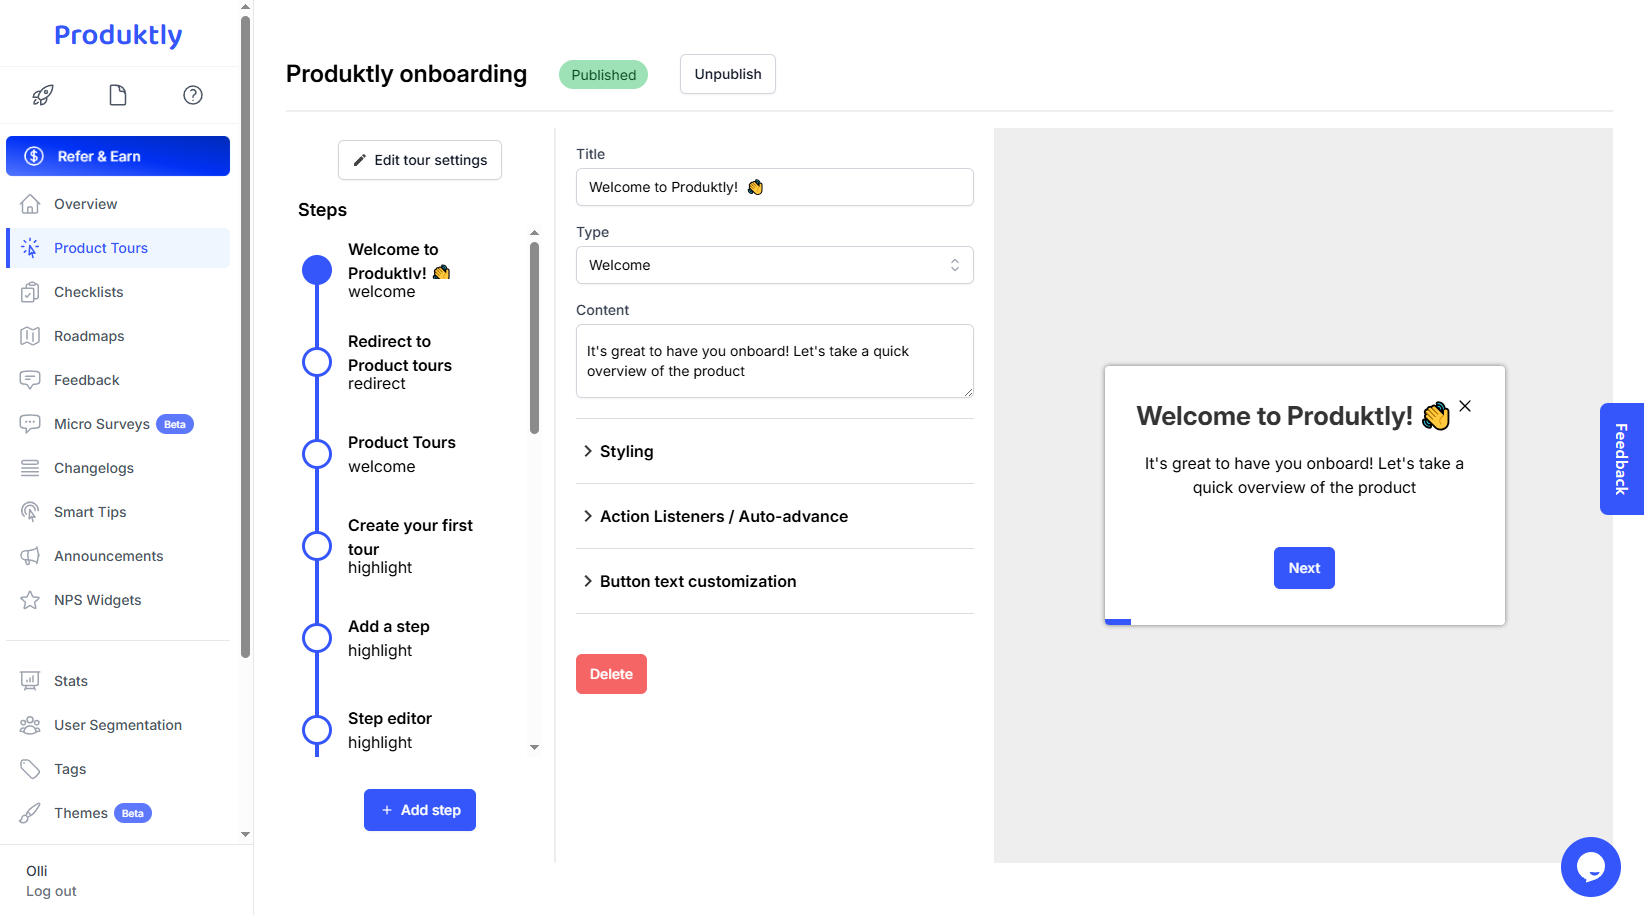Open the Type dropdown showing Welcome

(774, 265)
